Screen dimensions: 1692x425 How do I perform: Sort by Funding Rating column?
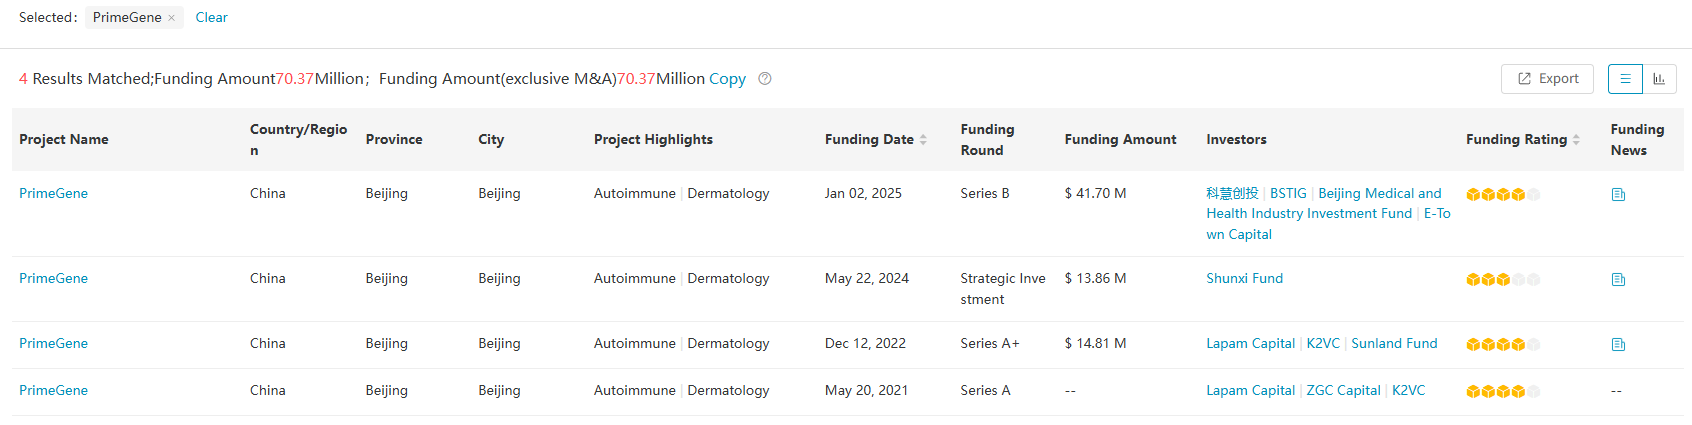point(1576,140)
